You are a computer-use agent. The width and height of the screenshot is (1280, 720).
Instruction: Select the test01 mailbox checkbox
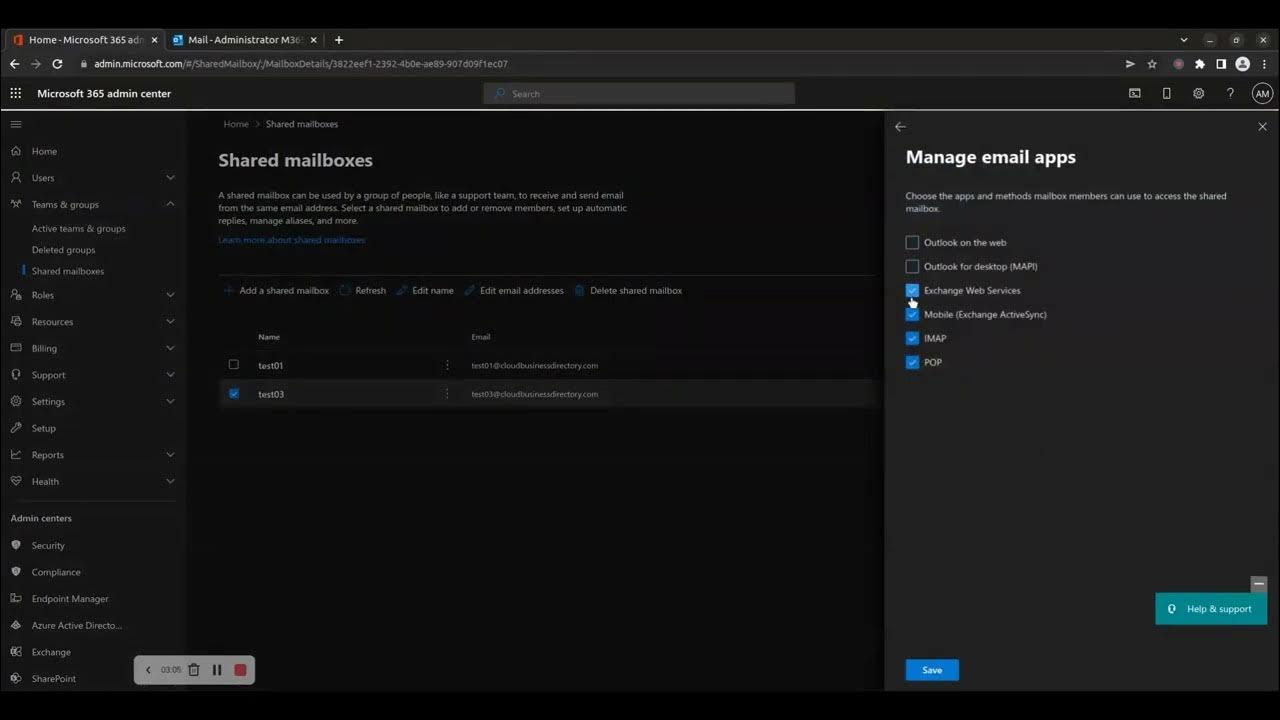234,365
